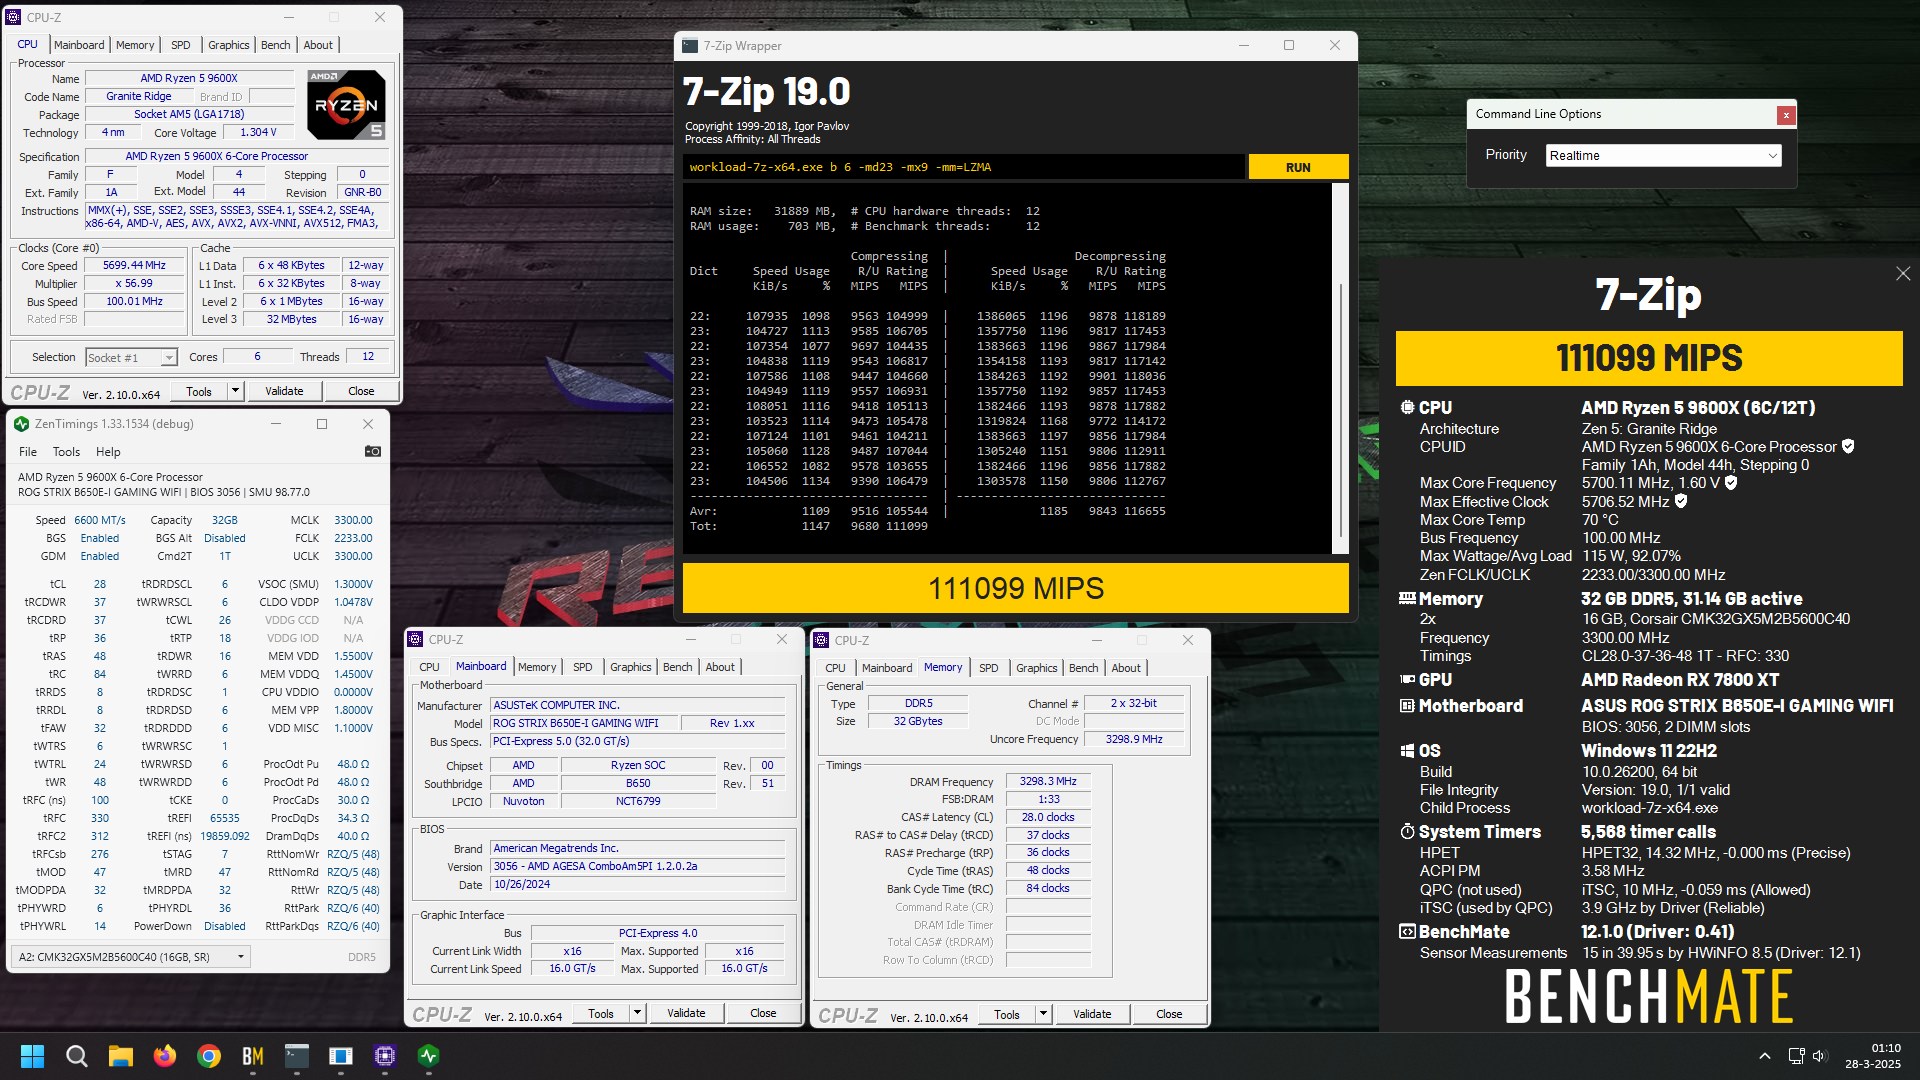Open ZenTimings Help menu
1920x1080 pixels.
[x=108, y=452]
